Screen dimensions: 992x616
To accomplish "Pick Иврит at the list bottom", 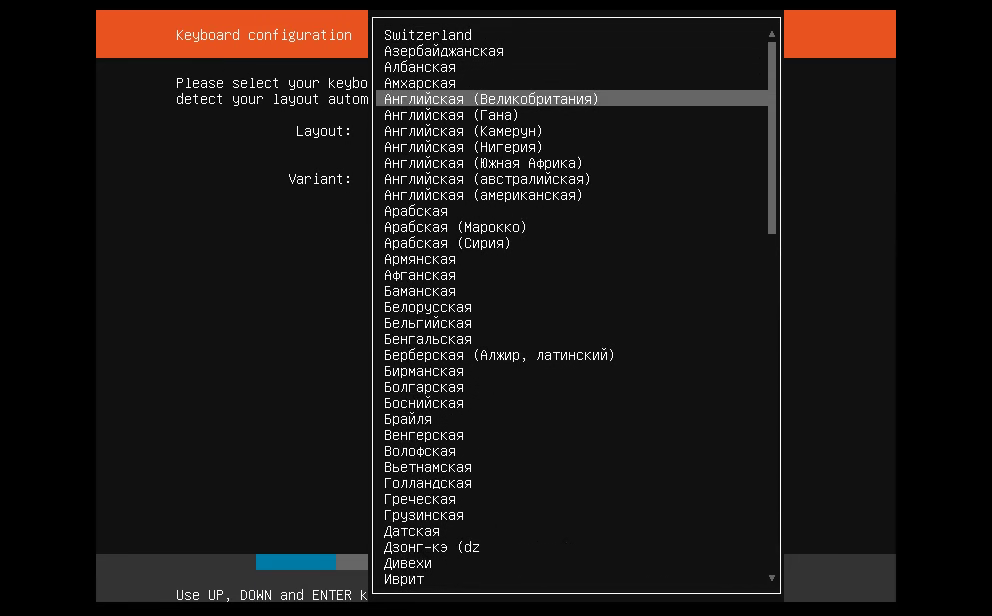I will [x=404, y=579].
